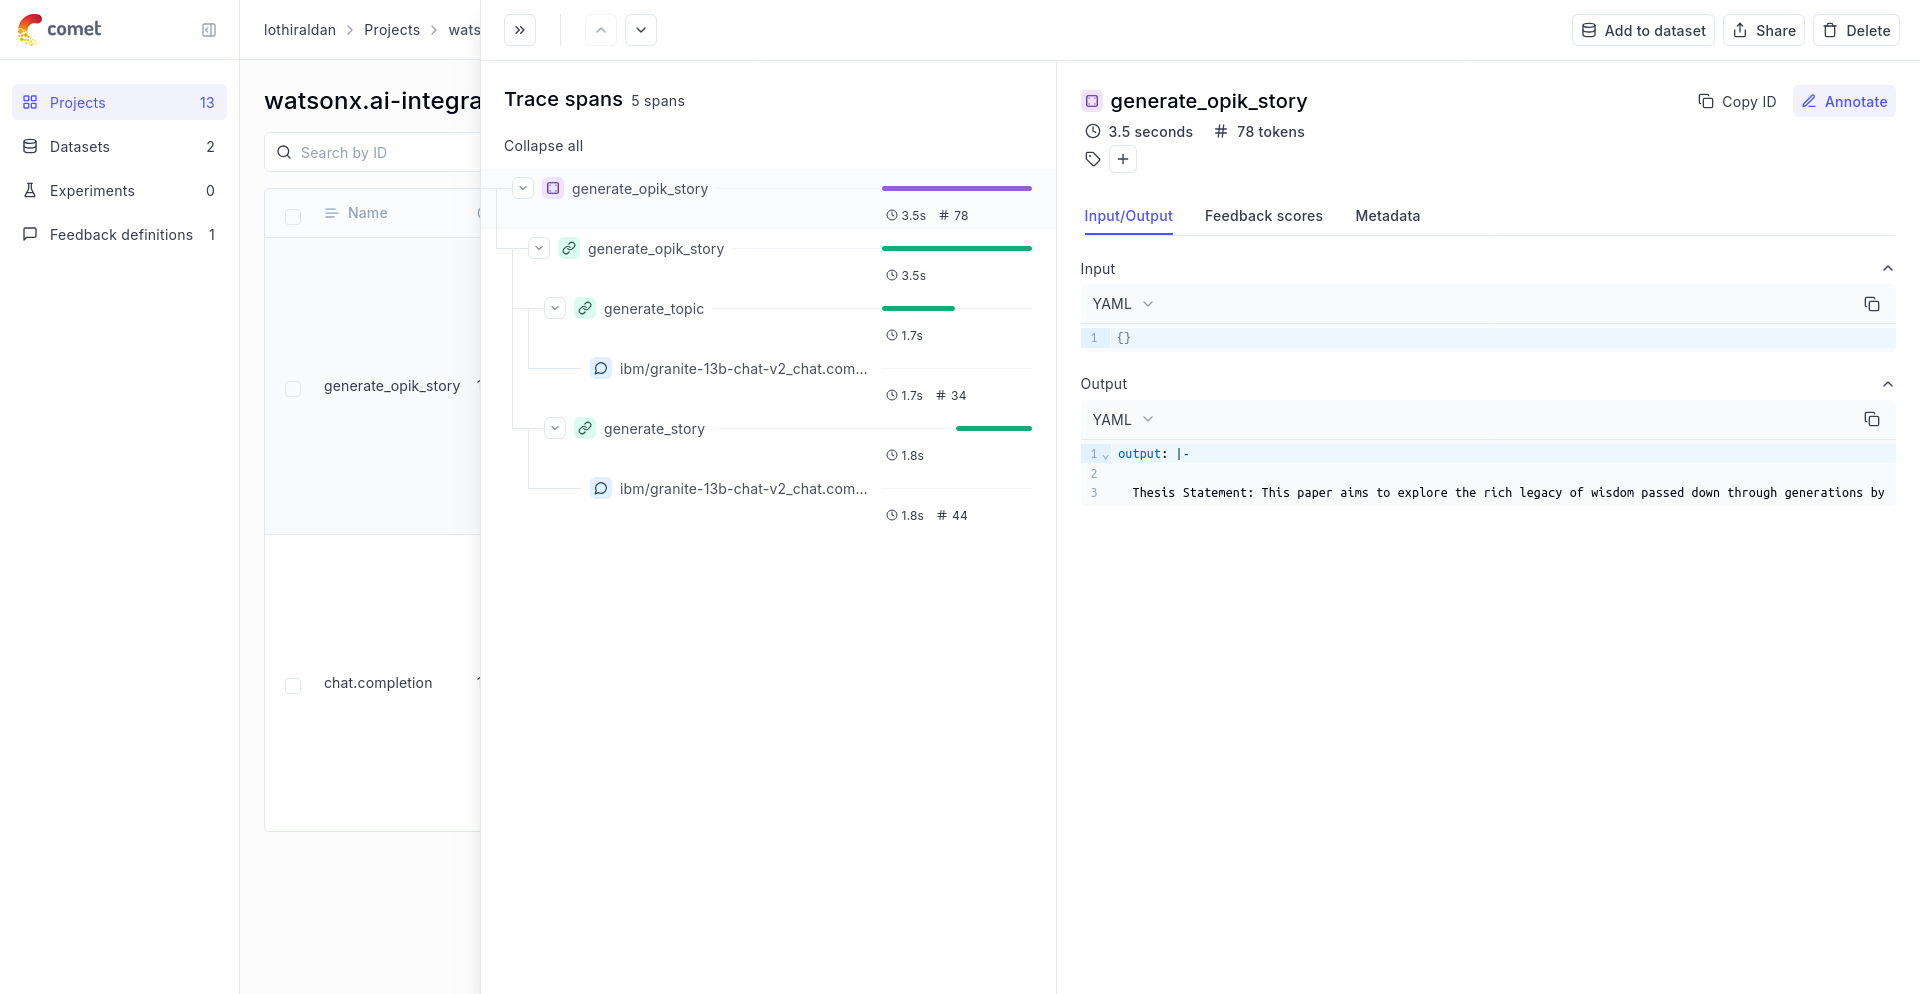The image size is (1920, 994).
Task: Add a tag with the plus icon
Action: coord(1123,159)
